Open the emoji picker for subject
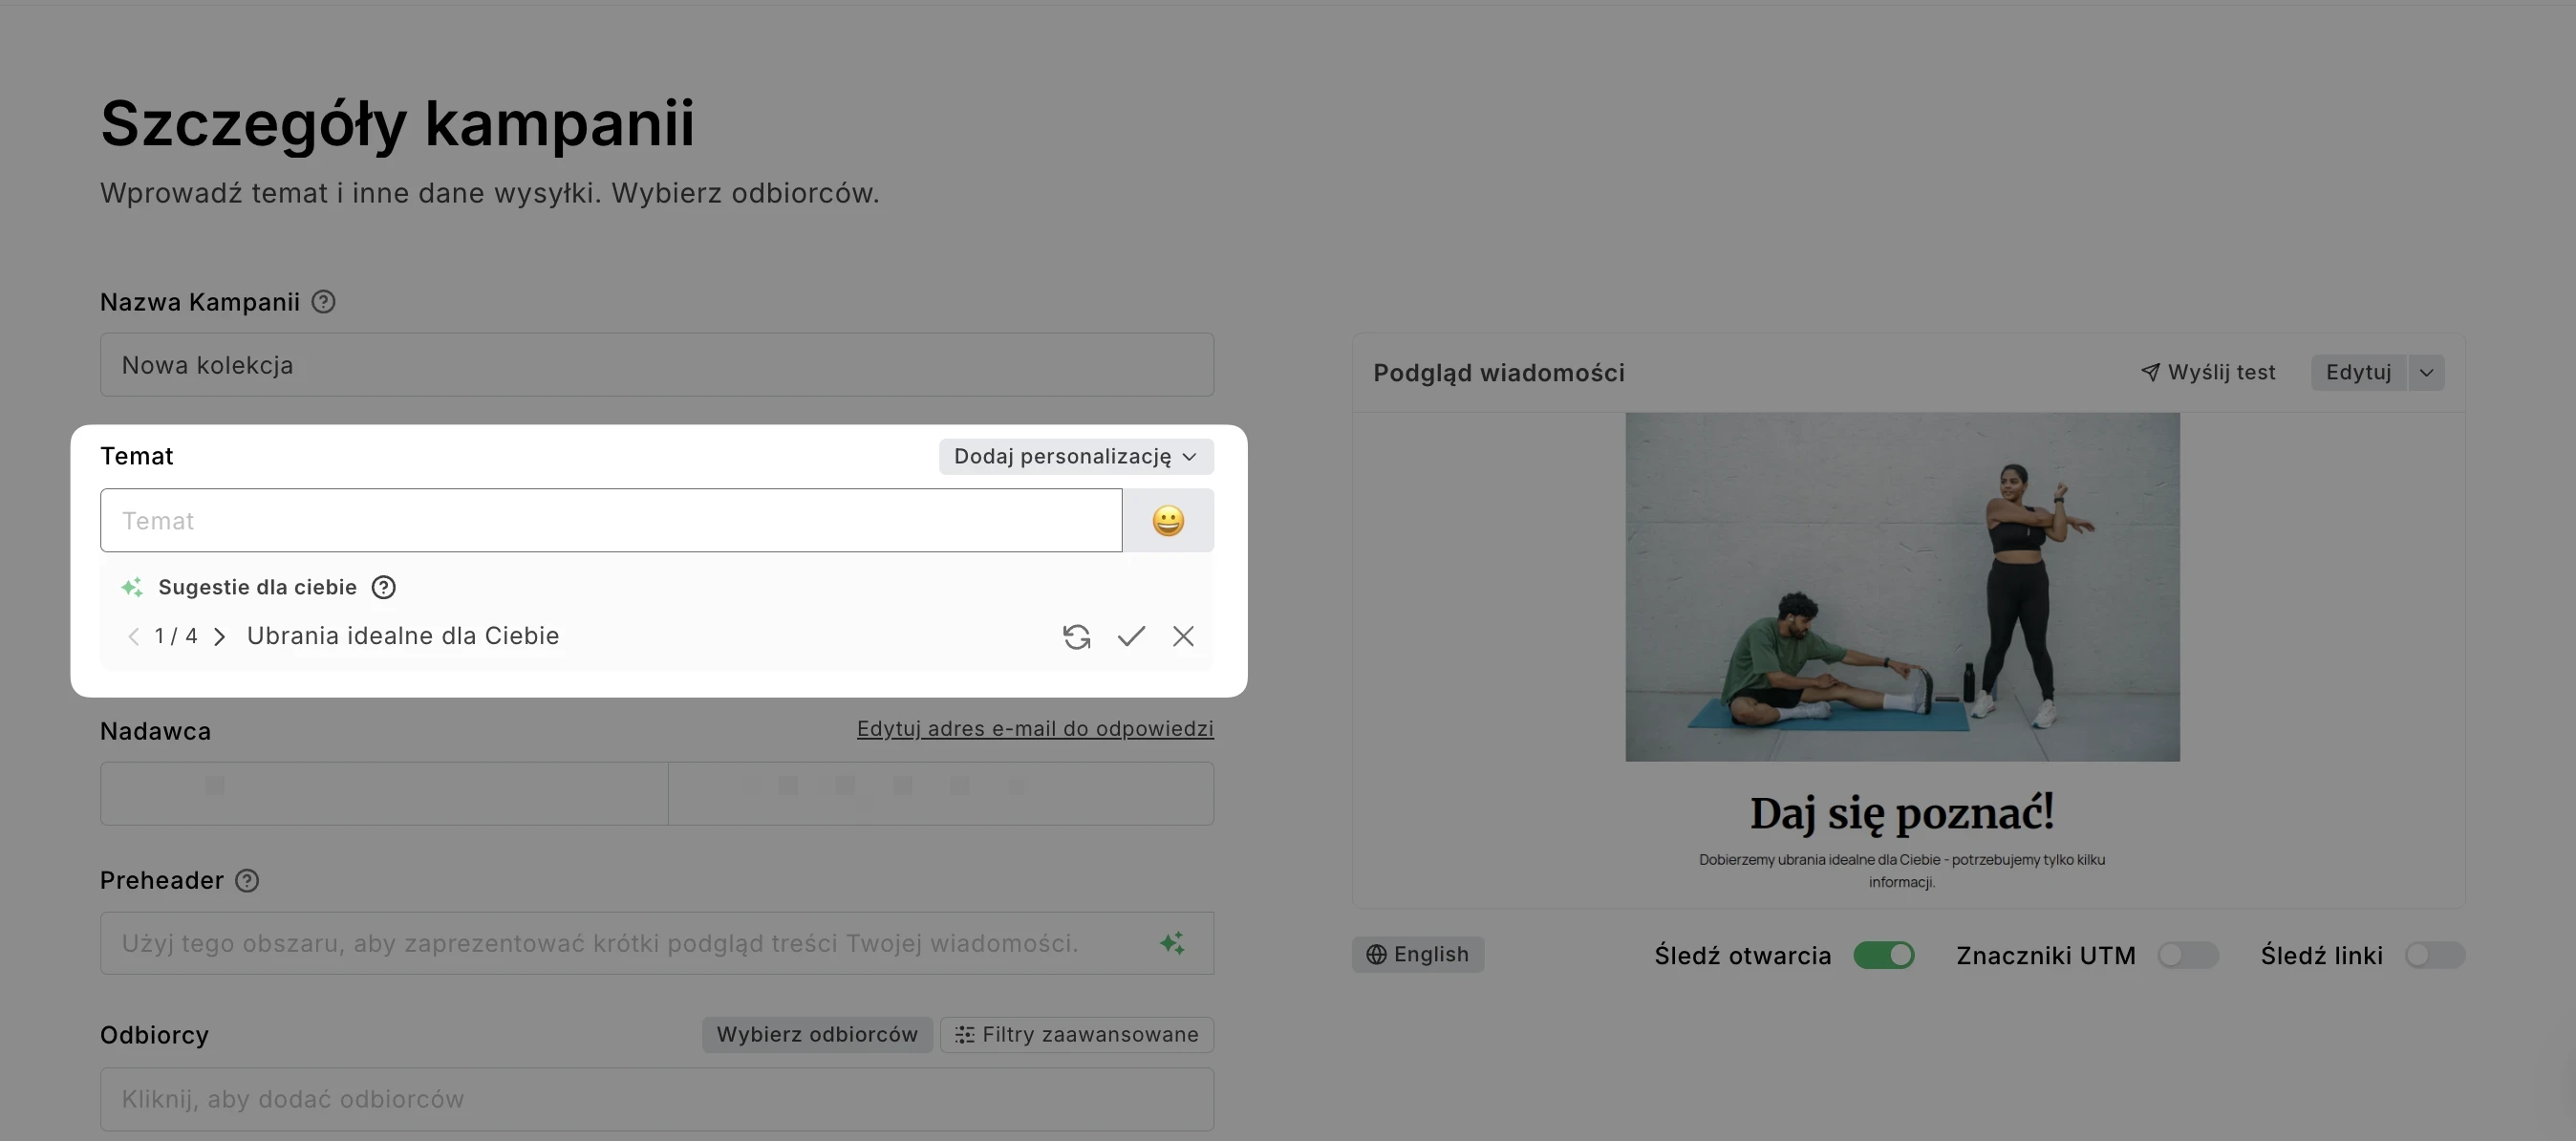 [1168, 520]
